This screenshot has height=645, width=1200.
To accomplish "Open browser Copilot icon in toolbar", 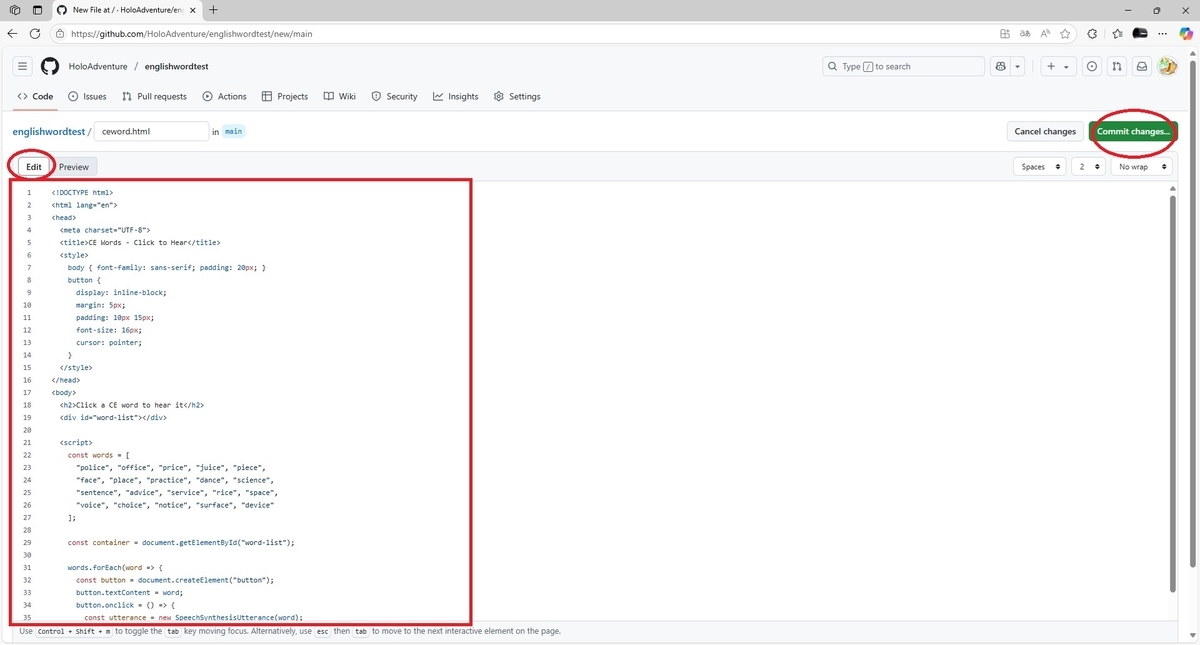I will point(1186,33).
